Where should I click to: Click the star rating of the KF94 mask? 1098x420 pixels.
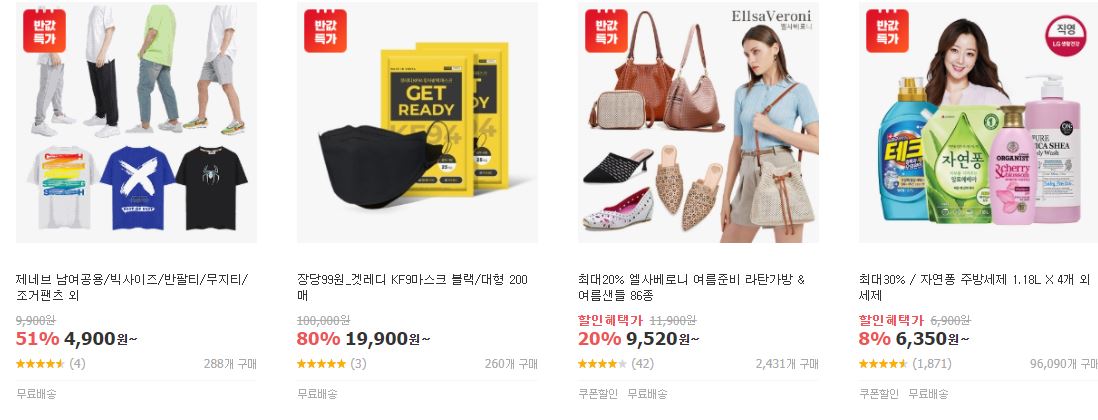point(321,364)
